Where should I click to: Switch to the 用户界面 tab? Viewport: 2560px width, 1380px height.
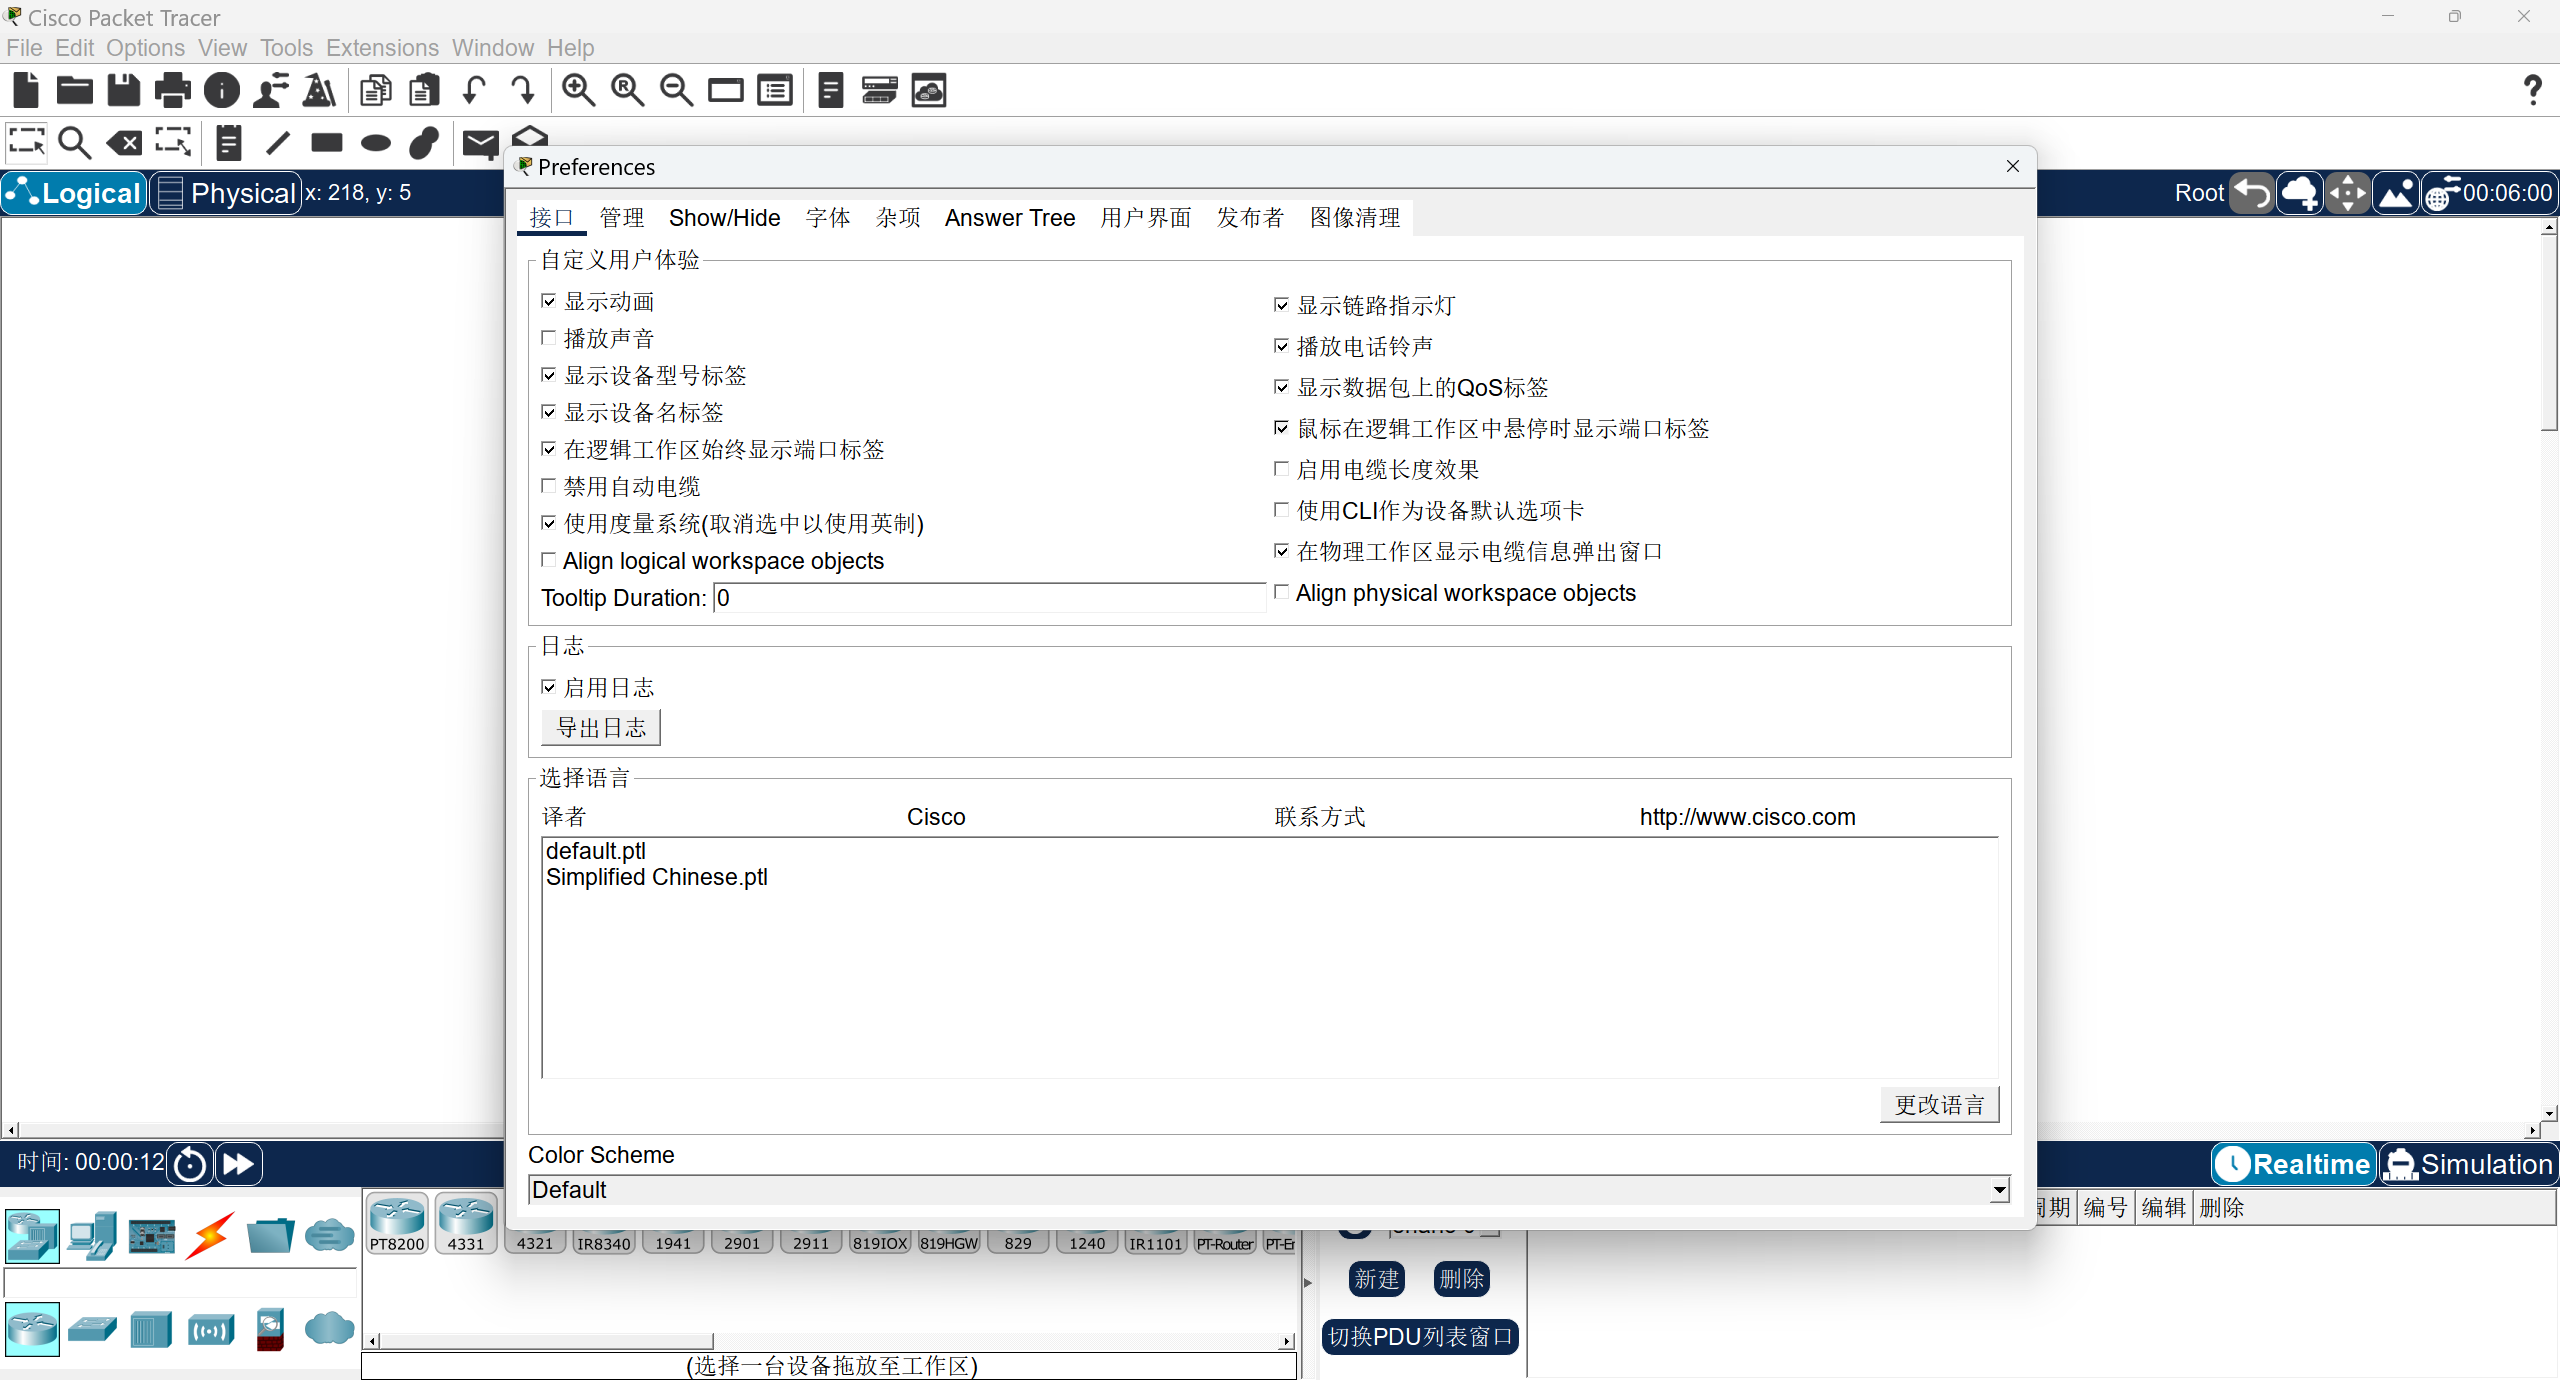click(x=1146, y=218)
